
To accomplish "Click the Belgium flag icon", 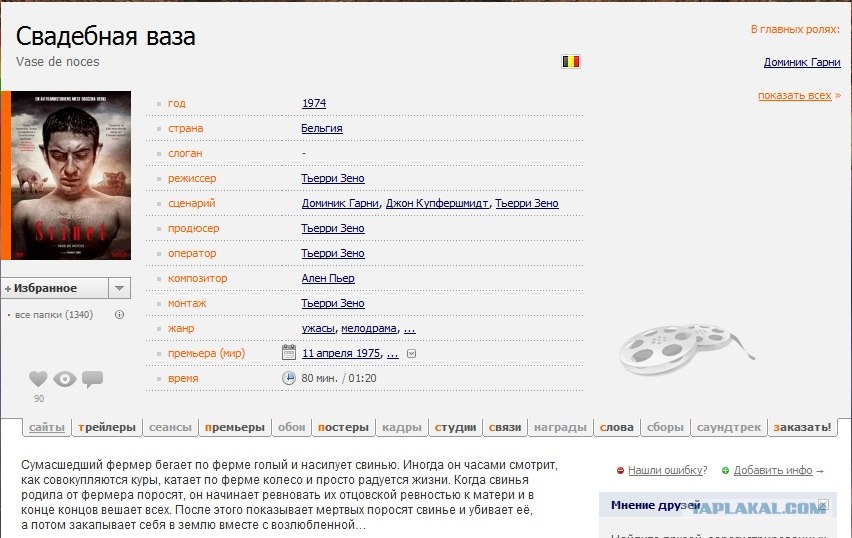I will [571, 61].
